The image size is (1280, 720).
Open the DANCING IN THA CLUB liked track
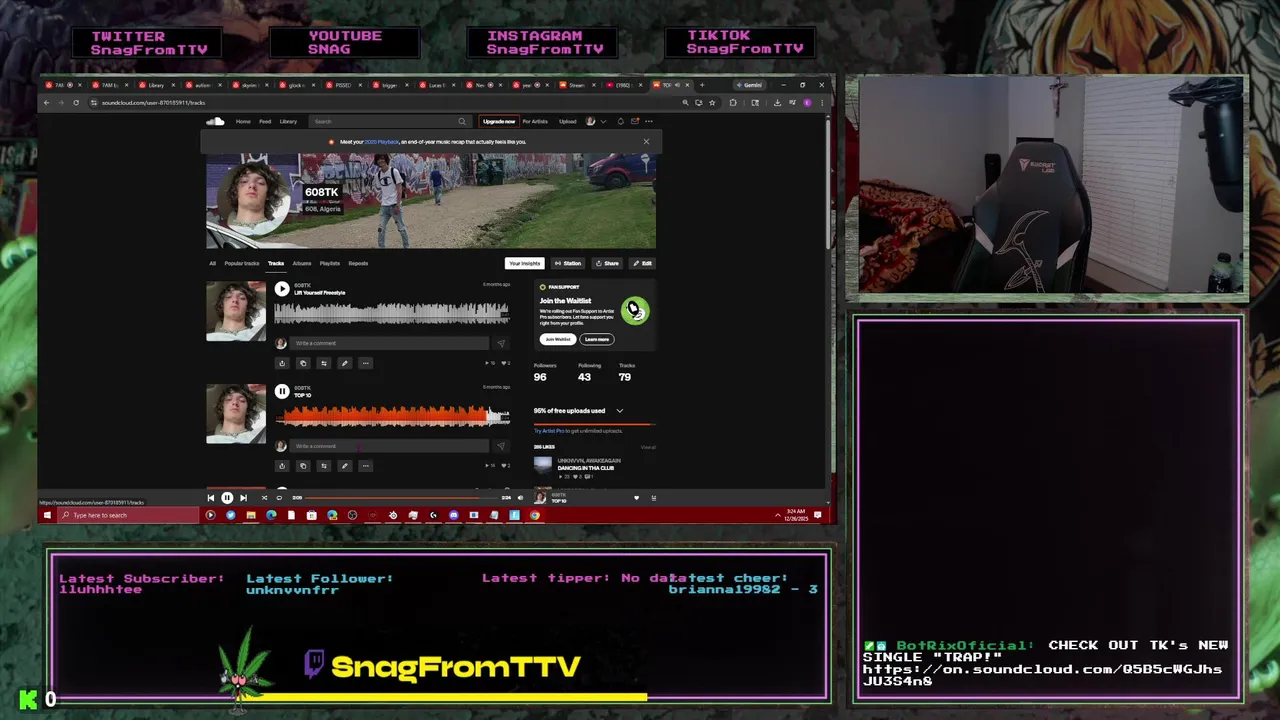[x=586, y=468]
